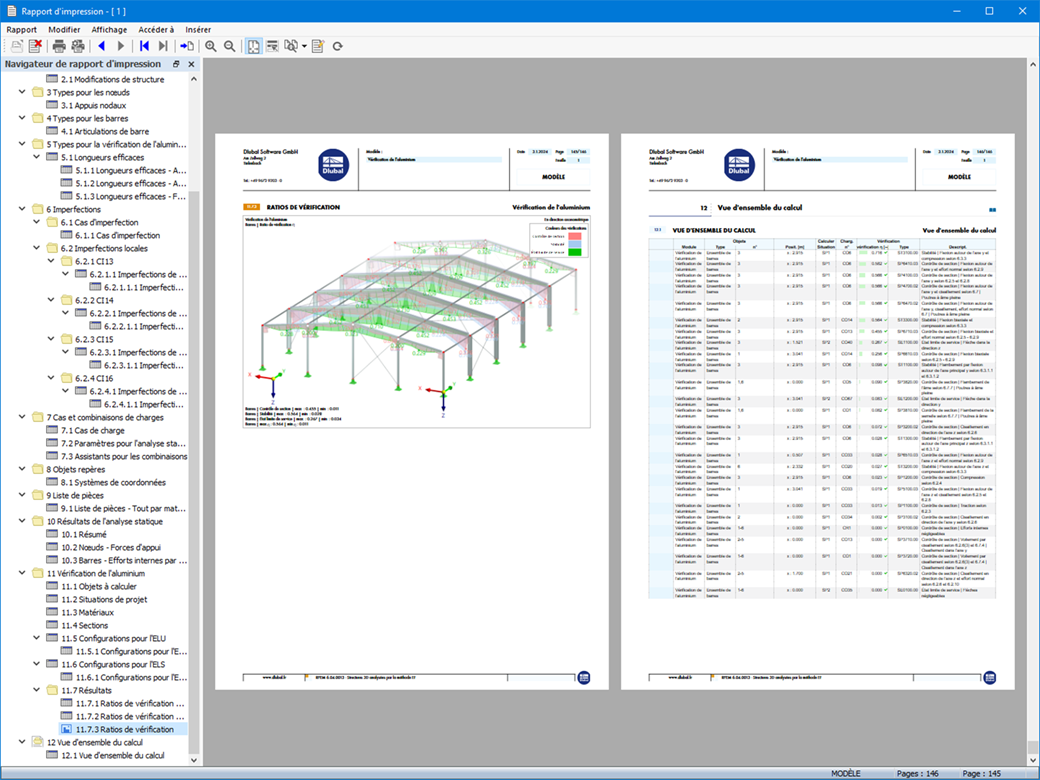This screenshot has height=780, width=1040.
Task: Click the zoom out magnifier icon
Action: point(229,46)
